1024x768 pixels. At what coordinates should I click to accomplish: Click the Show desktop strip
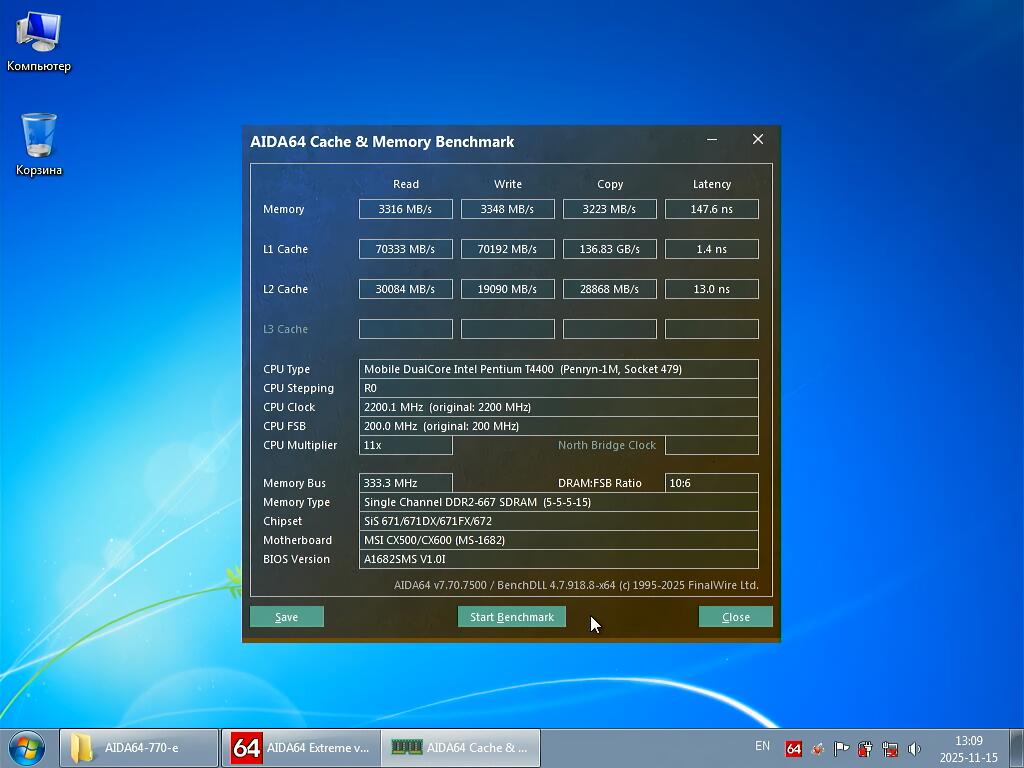click(1017, 748)
